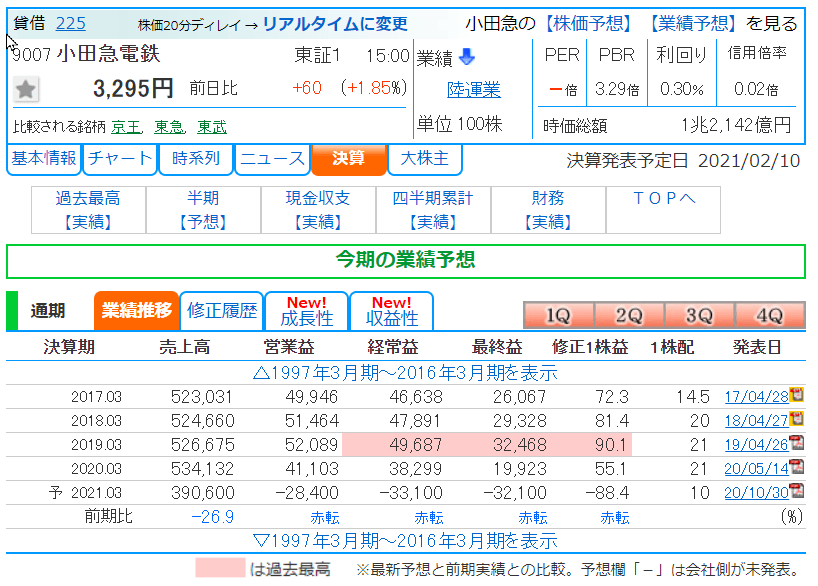The height and width of the screenshot is (586, 818).
Task: Open the 20/10/30 announcement date link
Action: click(x=756, y=493)
